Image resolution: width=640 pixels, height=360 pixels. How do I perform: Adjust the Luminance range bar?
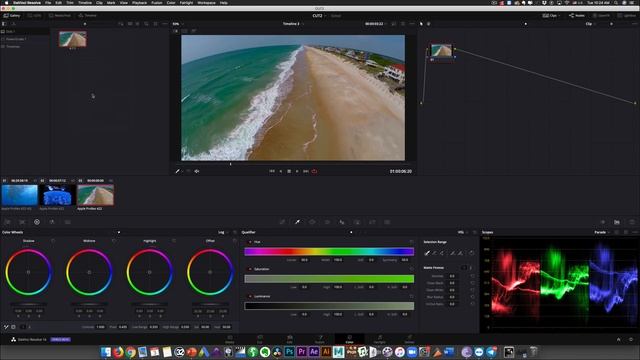(329, 306)
